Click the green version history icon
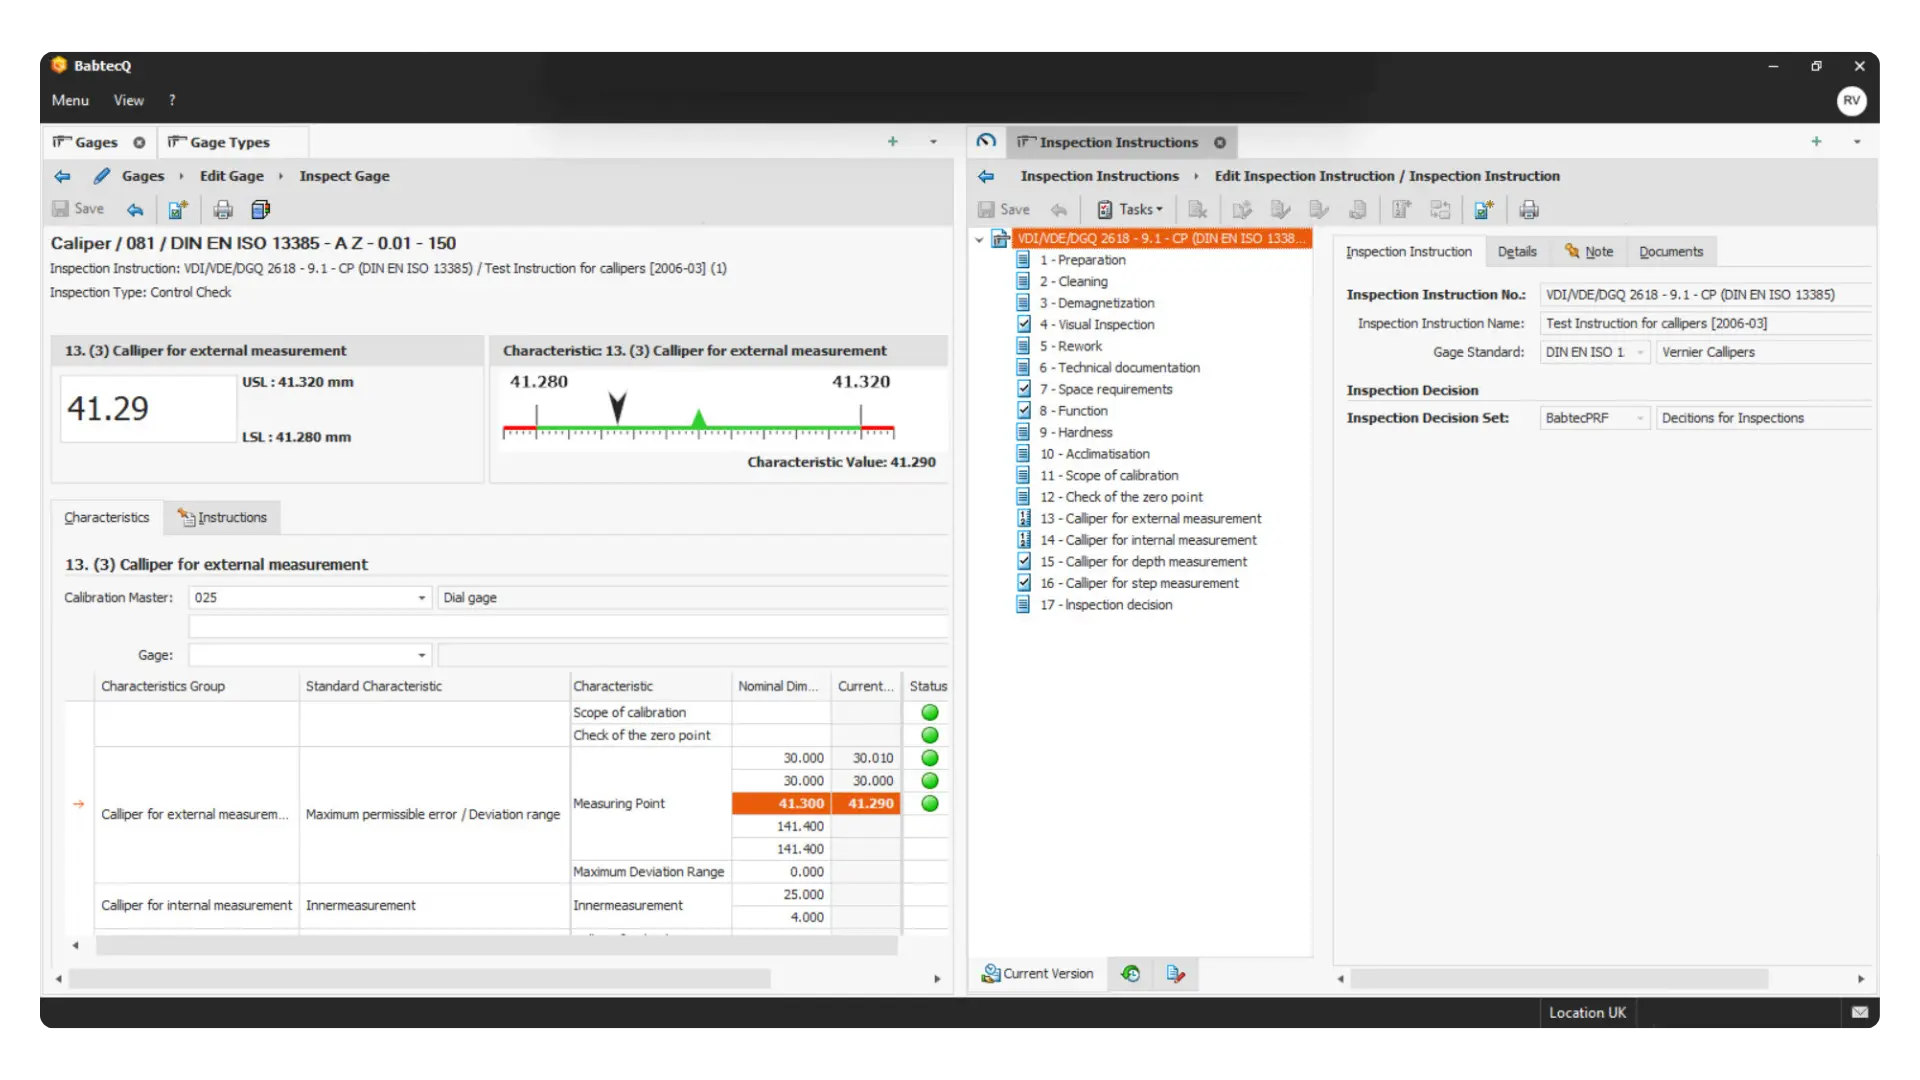 pyautogui.click(x=1130, y=973)
